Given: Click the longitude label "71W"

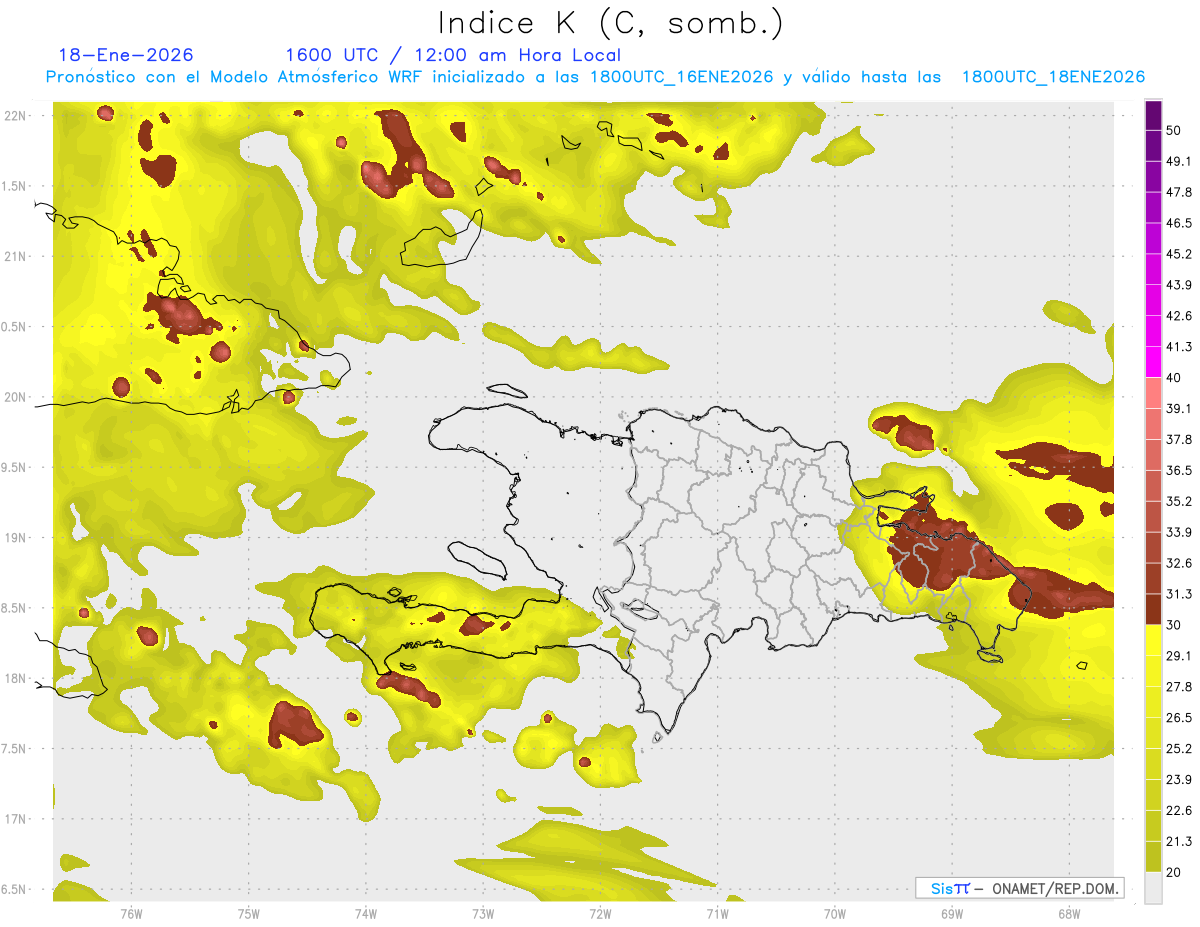Looking at the screenshot, I should 717,914.
